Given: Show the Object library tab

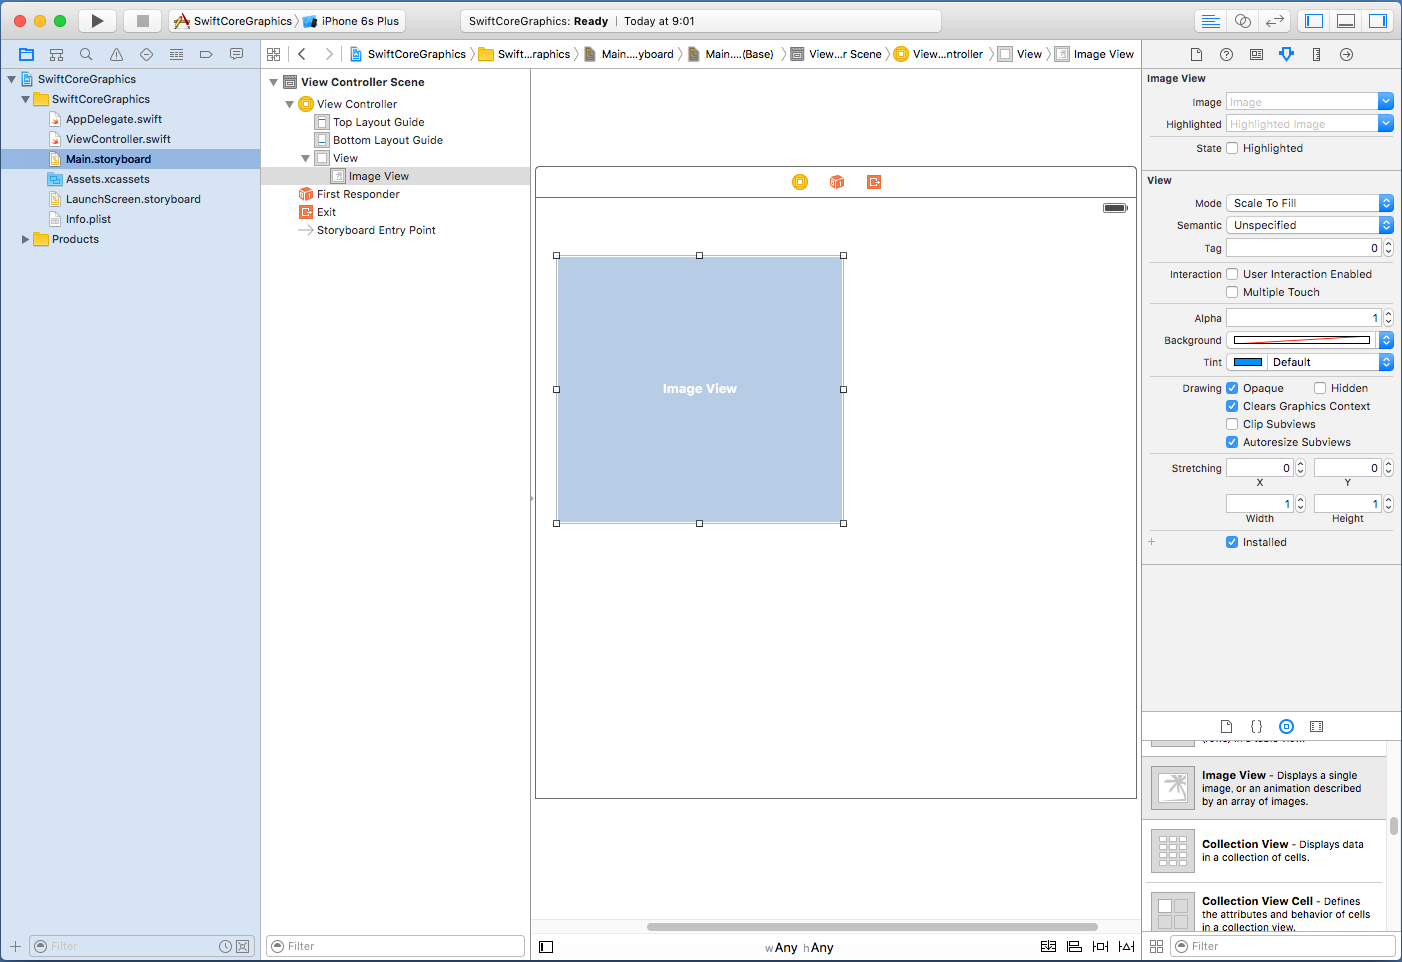Looking at the screenshot, I should pos(1286,727).
